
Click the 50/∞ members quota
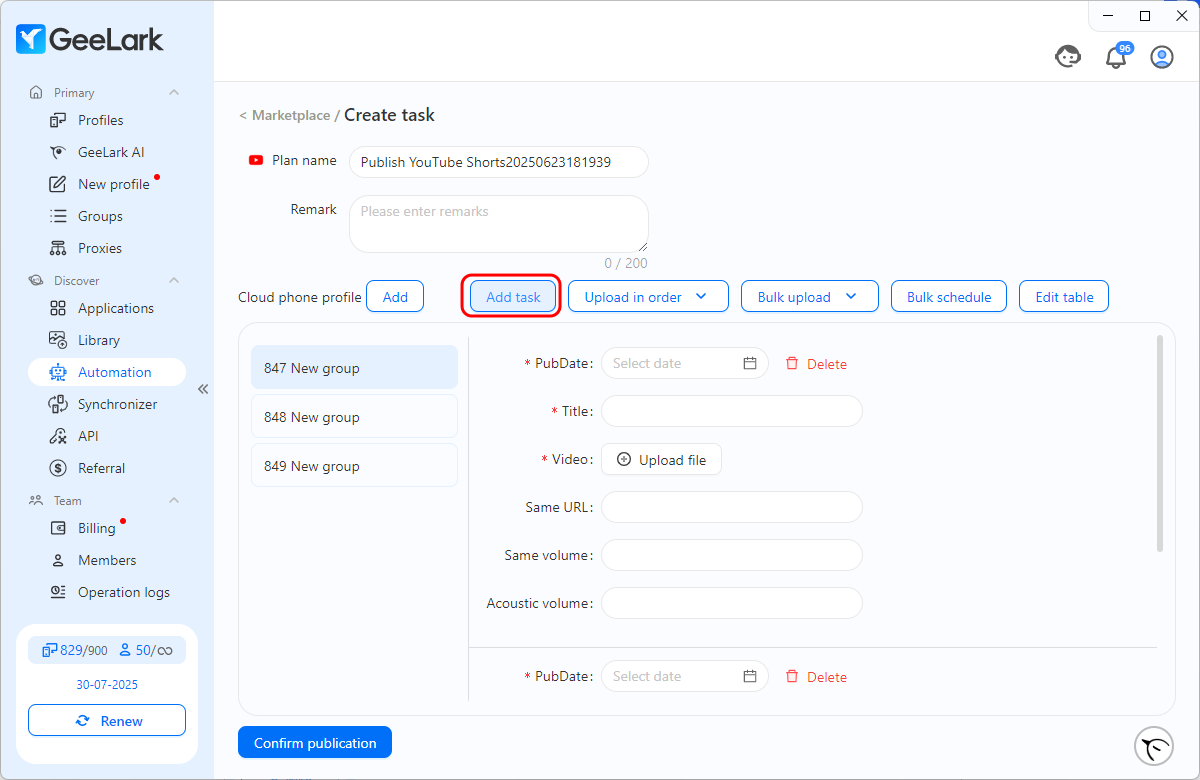[146, 650]
